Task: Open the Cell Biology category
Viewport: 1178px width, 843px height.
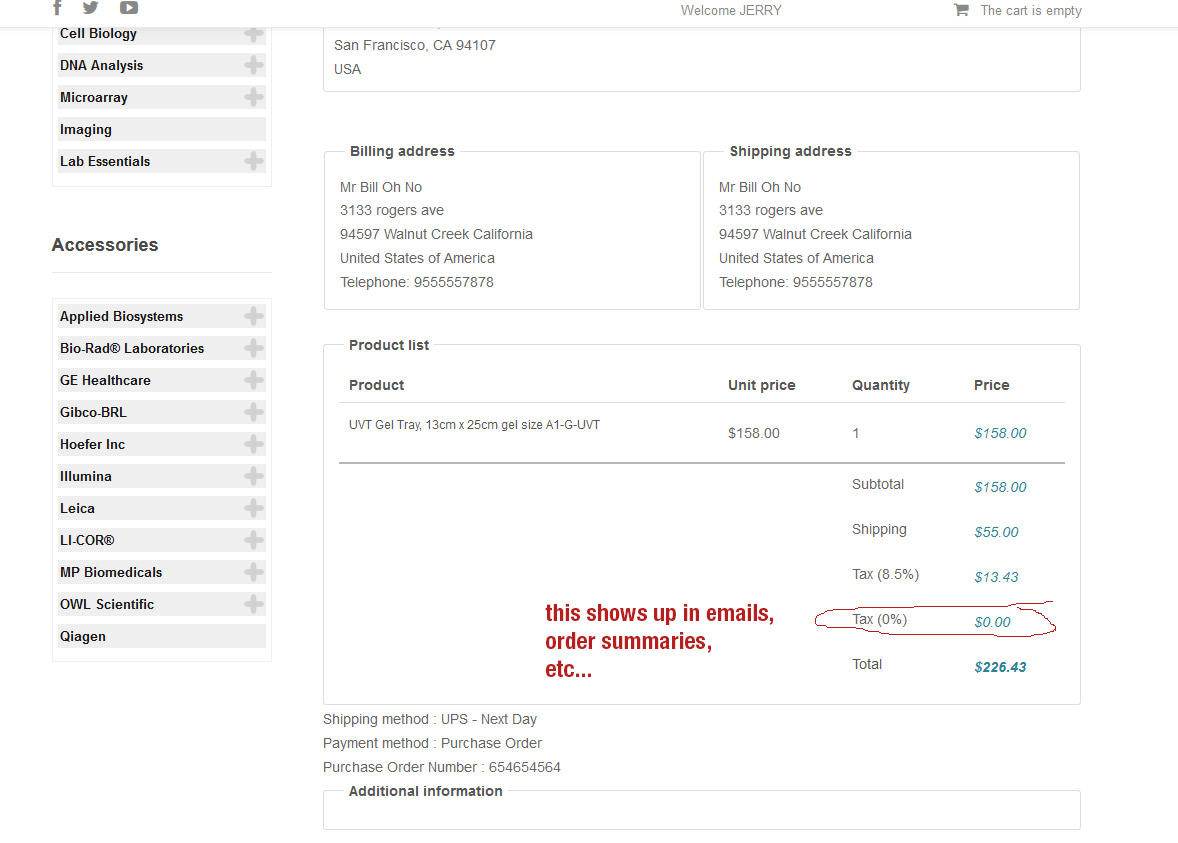Action: [x=98, y=34]
